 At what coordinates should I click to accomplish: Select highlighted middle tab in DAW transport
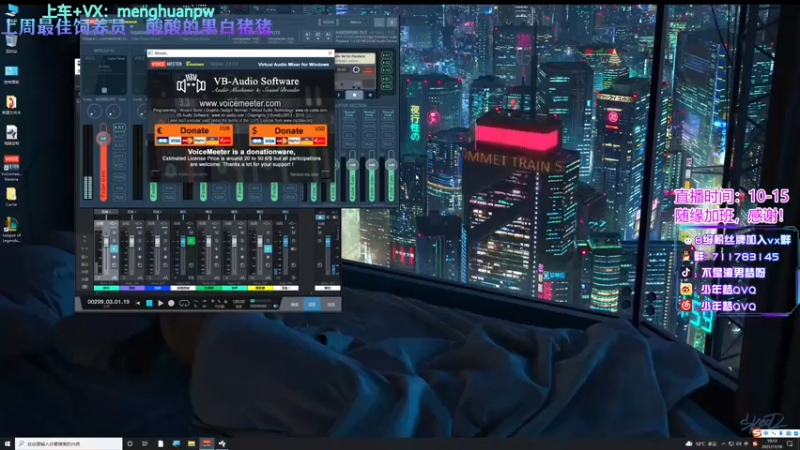point(312,305)
